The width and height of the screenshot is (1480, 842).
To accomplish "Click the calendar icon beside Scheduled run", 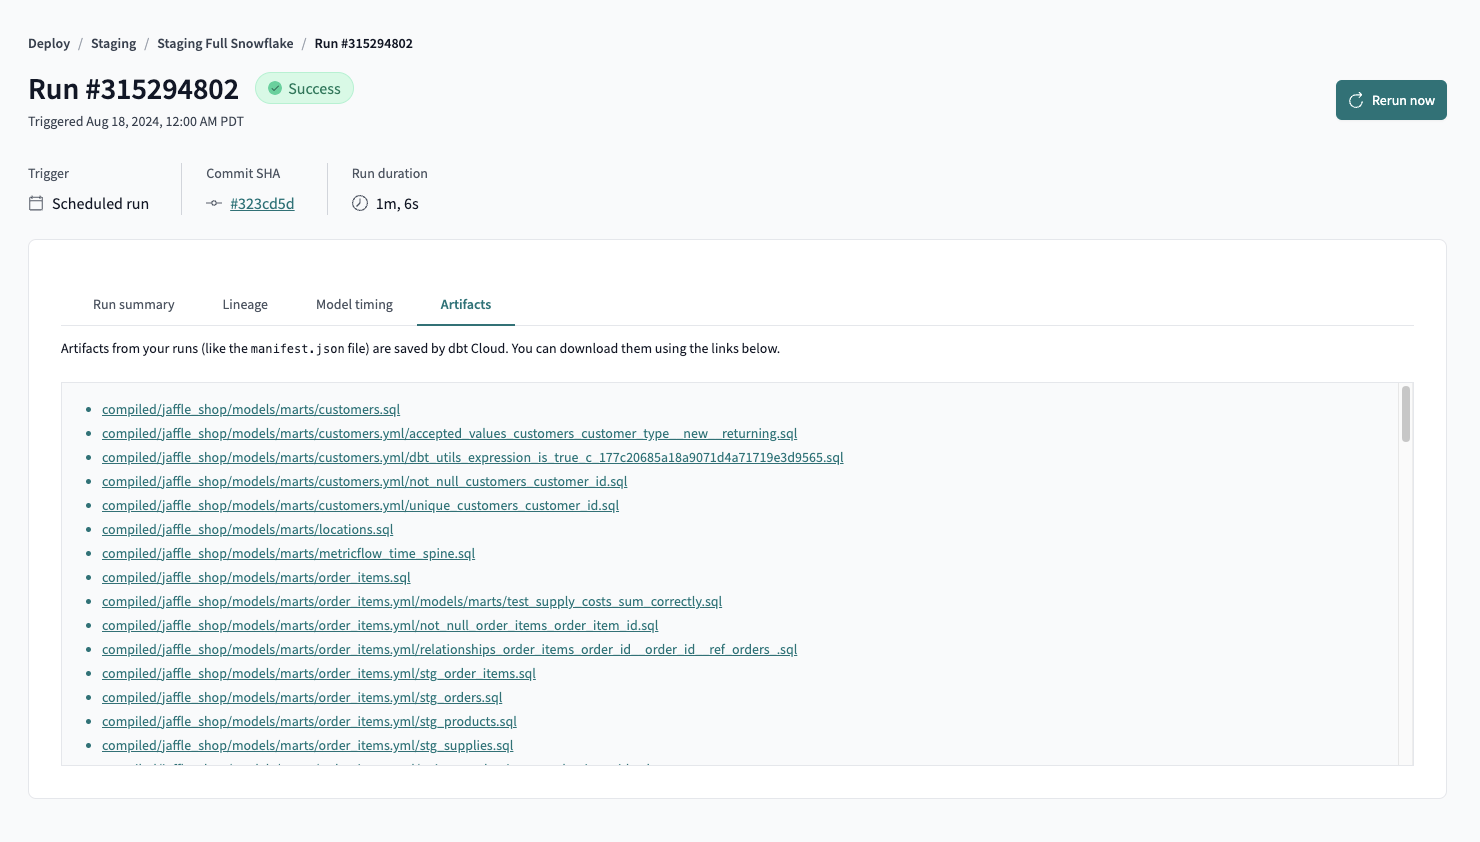I will 35,203.
